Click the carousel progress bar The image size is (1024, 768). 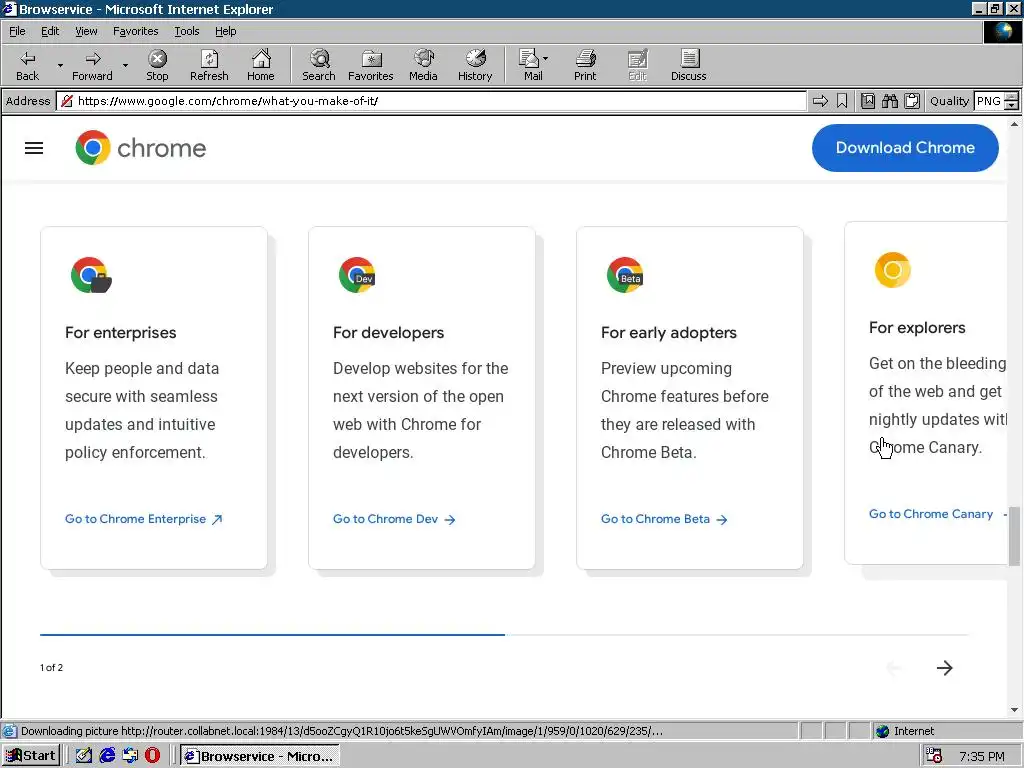[504, 634]
